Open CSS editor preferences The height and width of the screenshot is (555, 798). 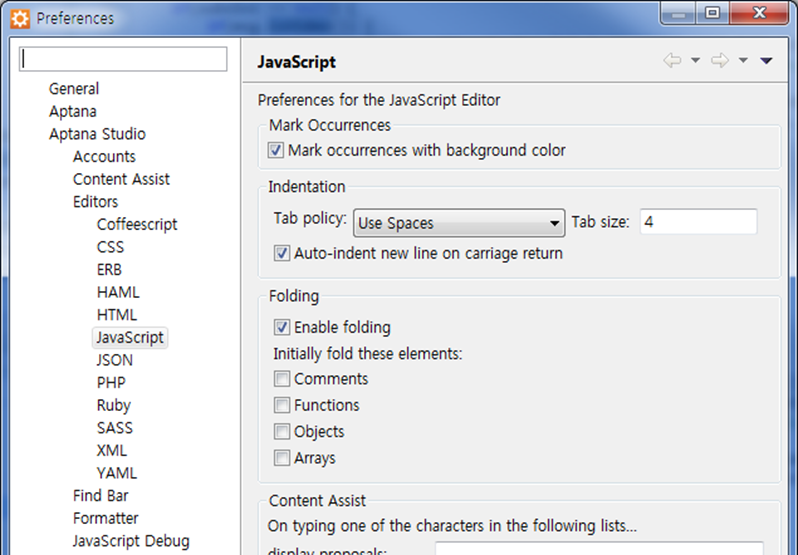click(x=110, y=247)
